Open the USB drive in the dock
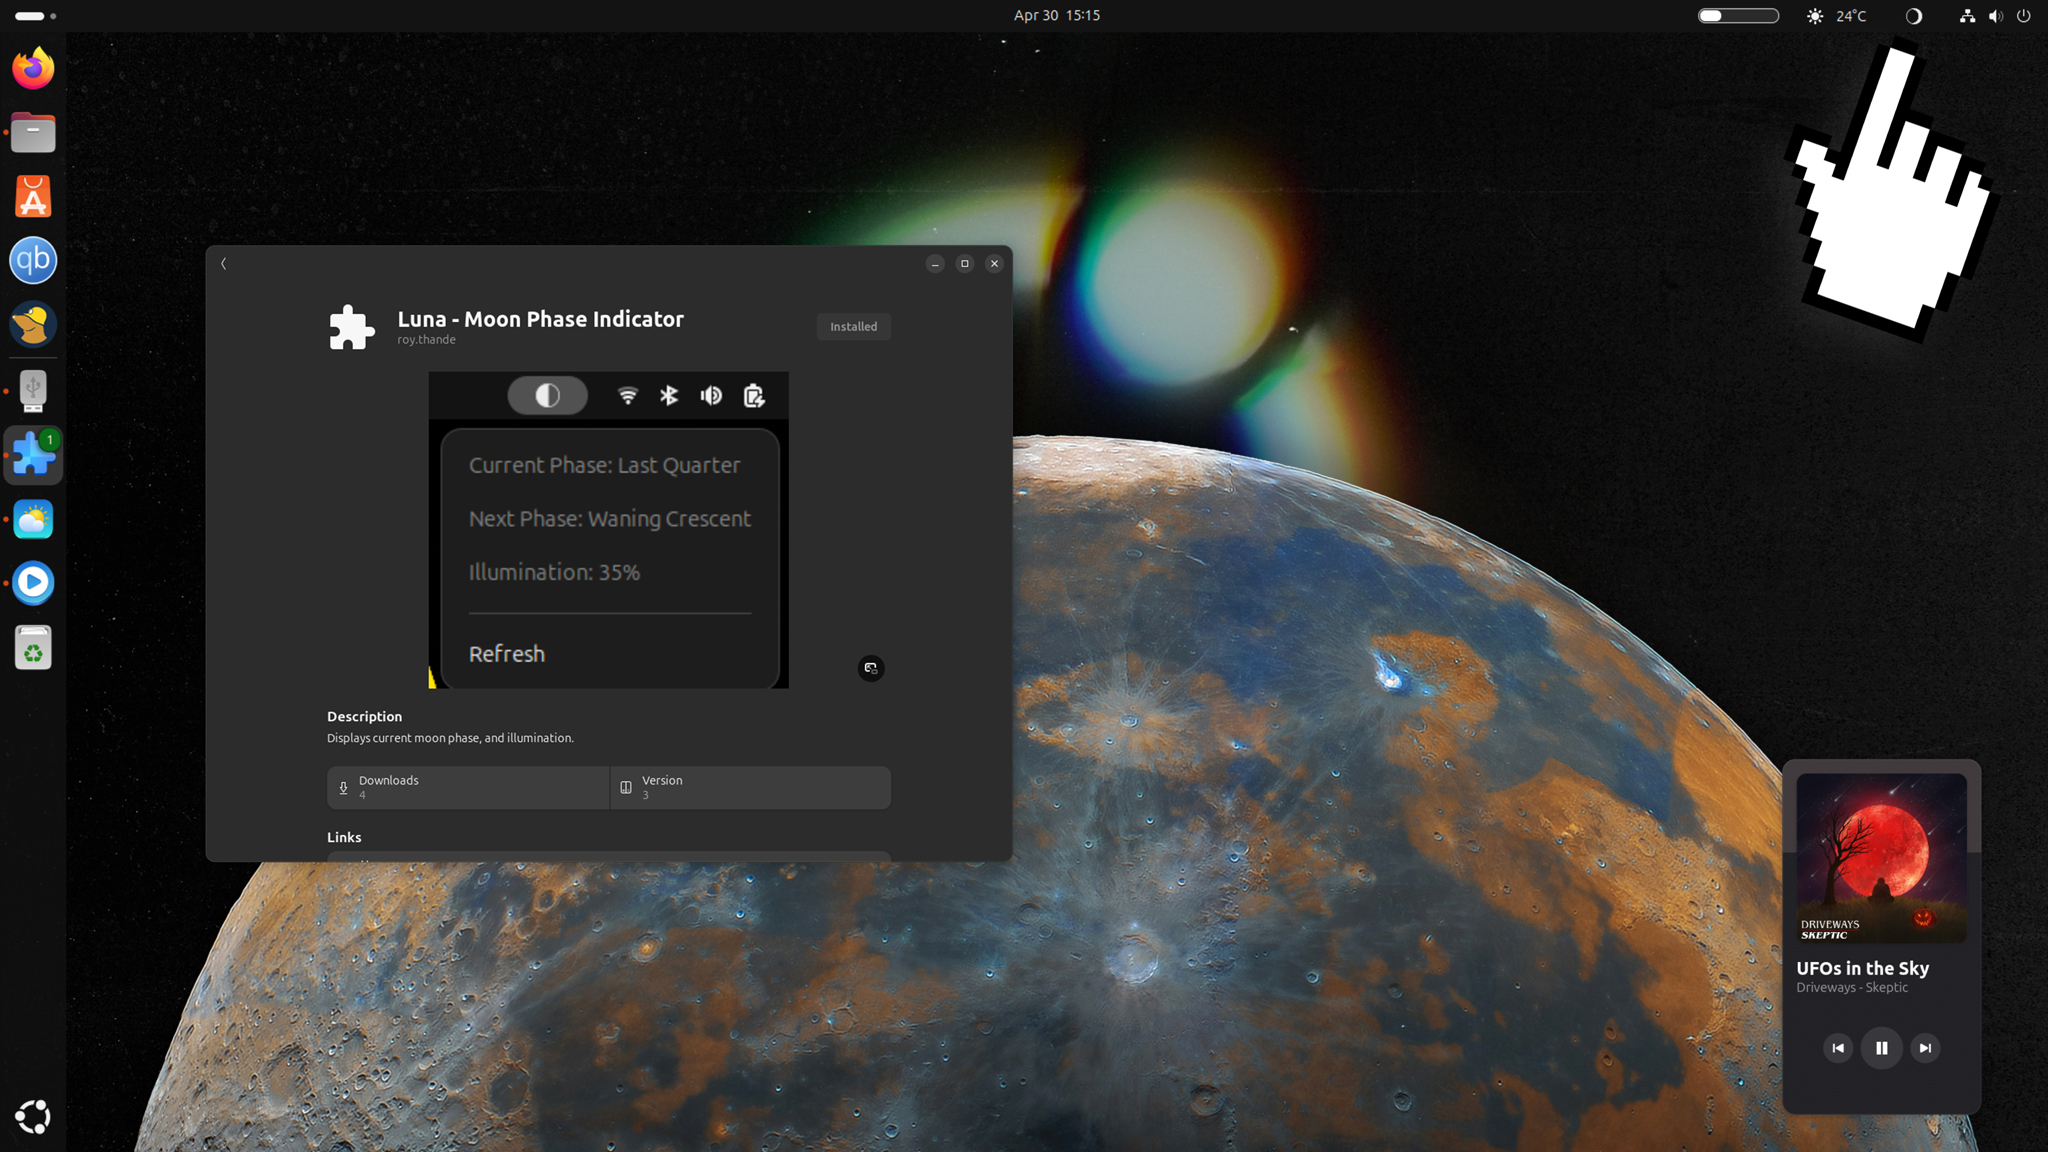This screenshot has width=2048, height=1152. point(33,391)
